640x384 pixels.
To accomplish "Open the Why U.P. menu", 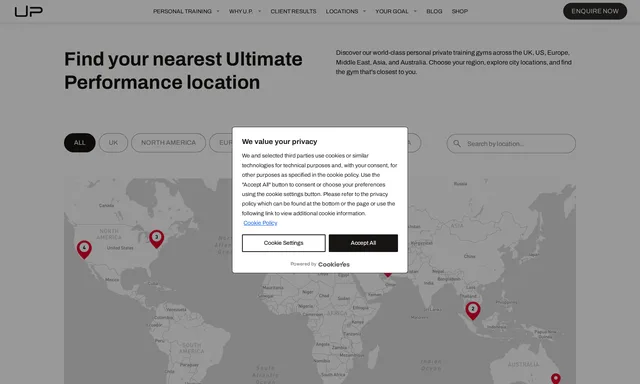I will [241, 11].
